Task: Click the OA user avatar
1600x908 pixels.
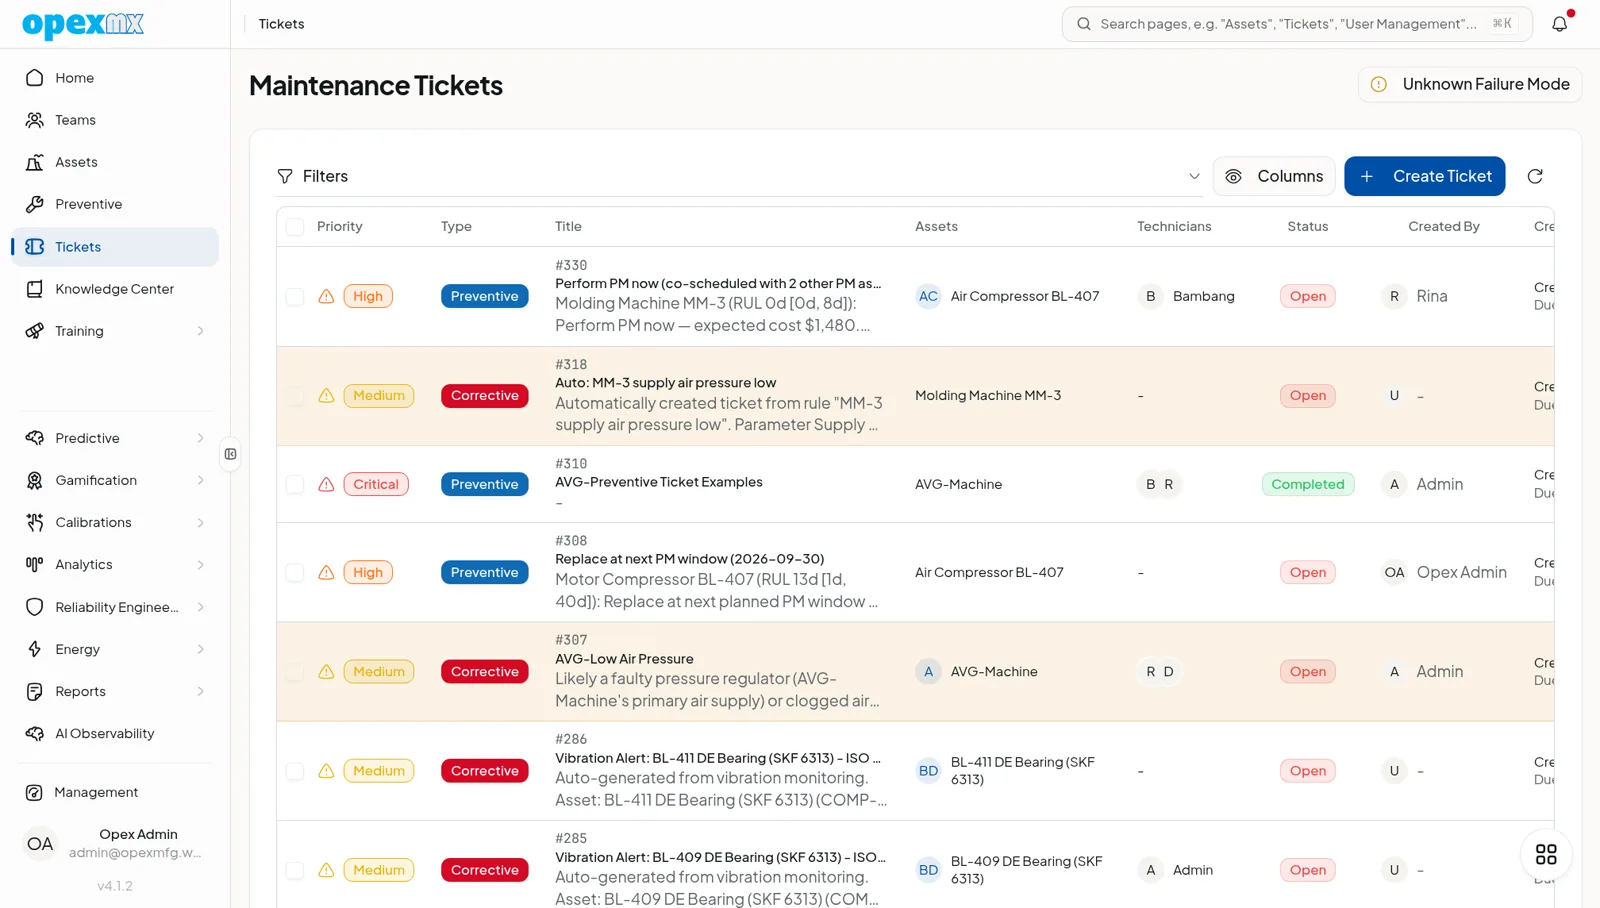Action: click(40, 844)
